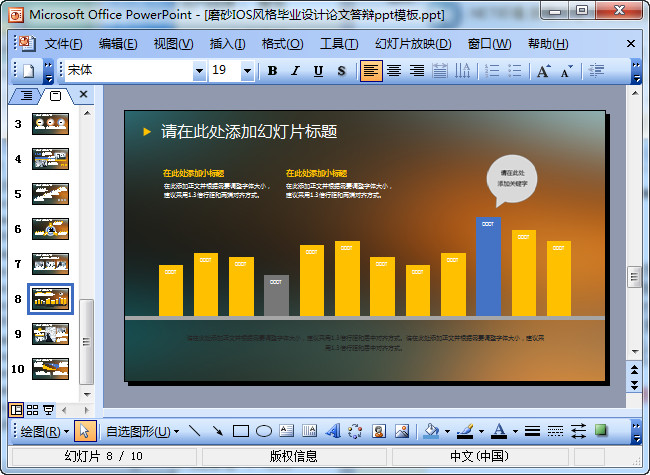This screenshot has height=475, width=650.
Task: Click the Decrease Indent icon
Action: click(x=596, y=71)
